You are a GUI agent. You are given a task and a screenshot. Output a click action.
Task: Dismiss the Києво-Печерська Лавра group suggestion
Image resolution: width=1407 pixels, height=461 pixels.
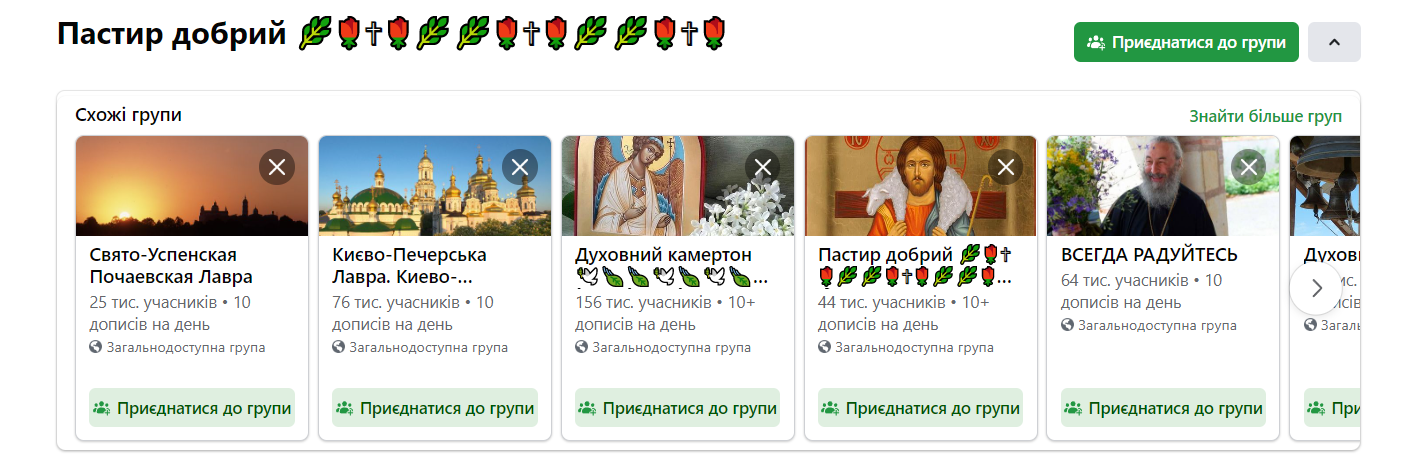pyautogui.click(x=520, y=167)
